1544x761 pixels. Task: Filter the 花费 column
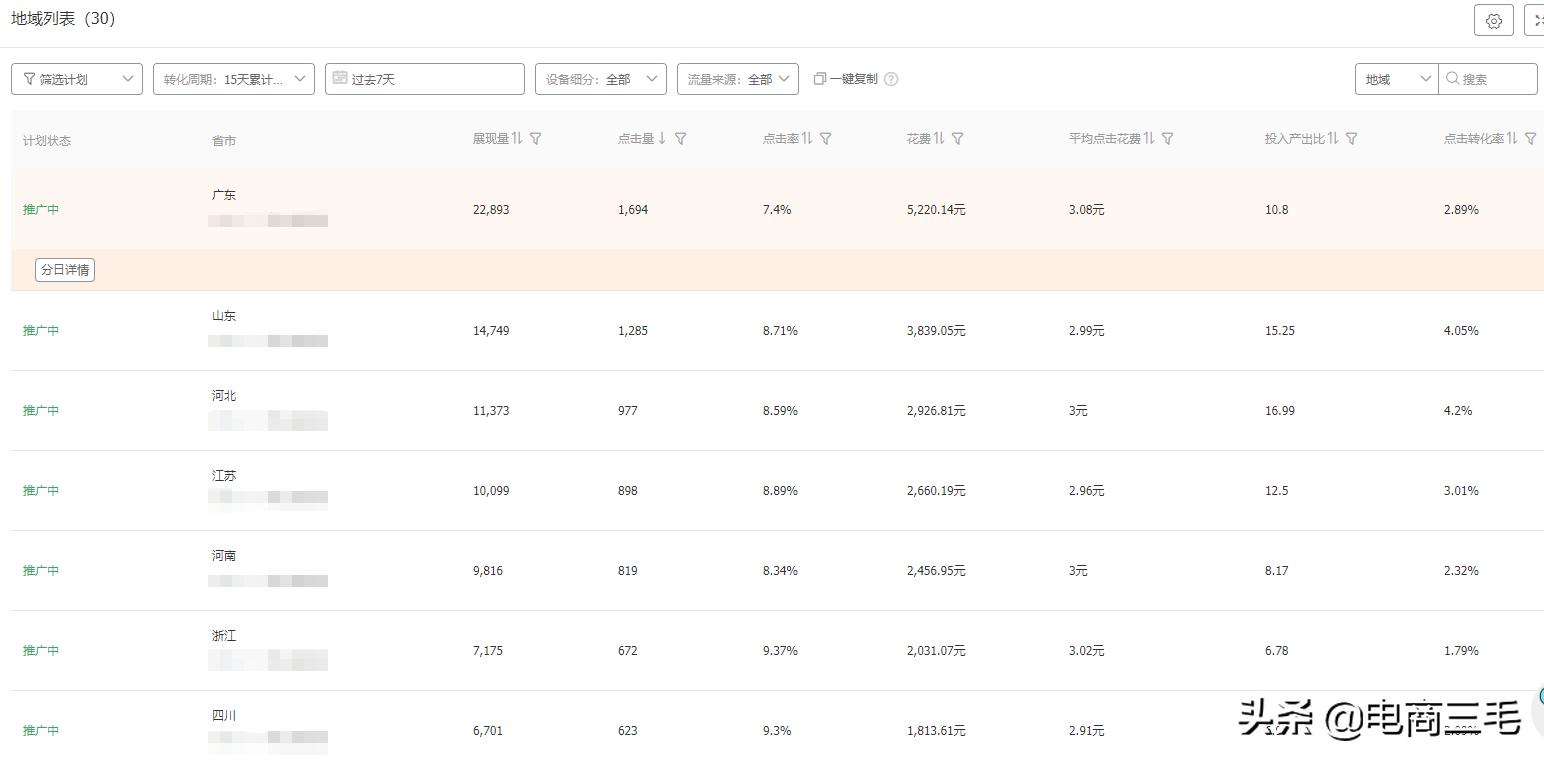coord(958,139)
